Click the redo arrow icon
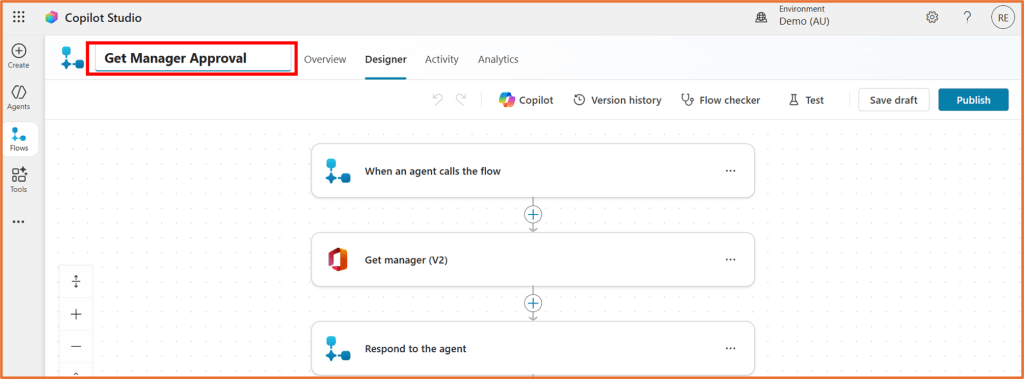 coord(460,100)
